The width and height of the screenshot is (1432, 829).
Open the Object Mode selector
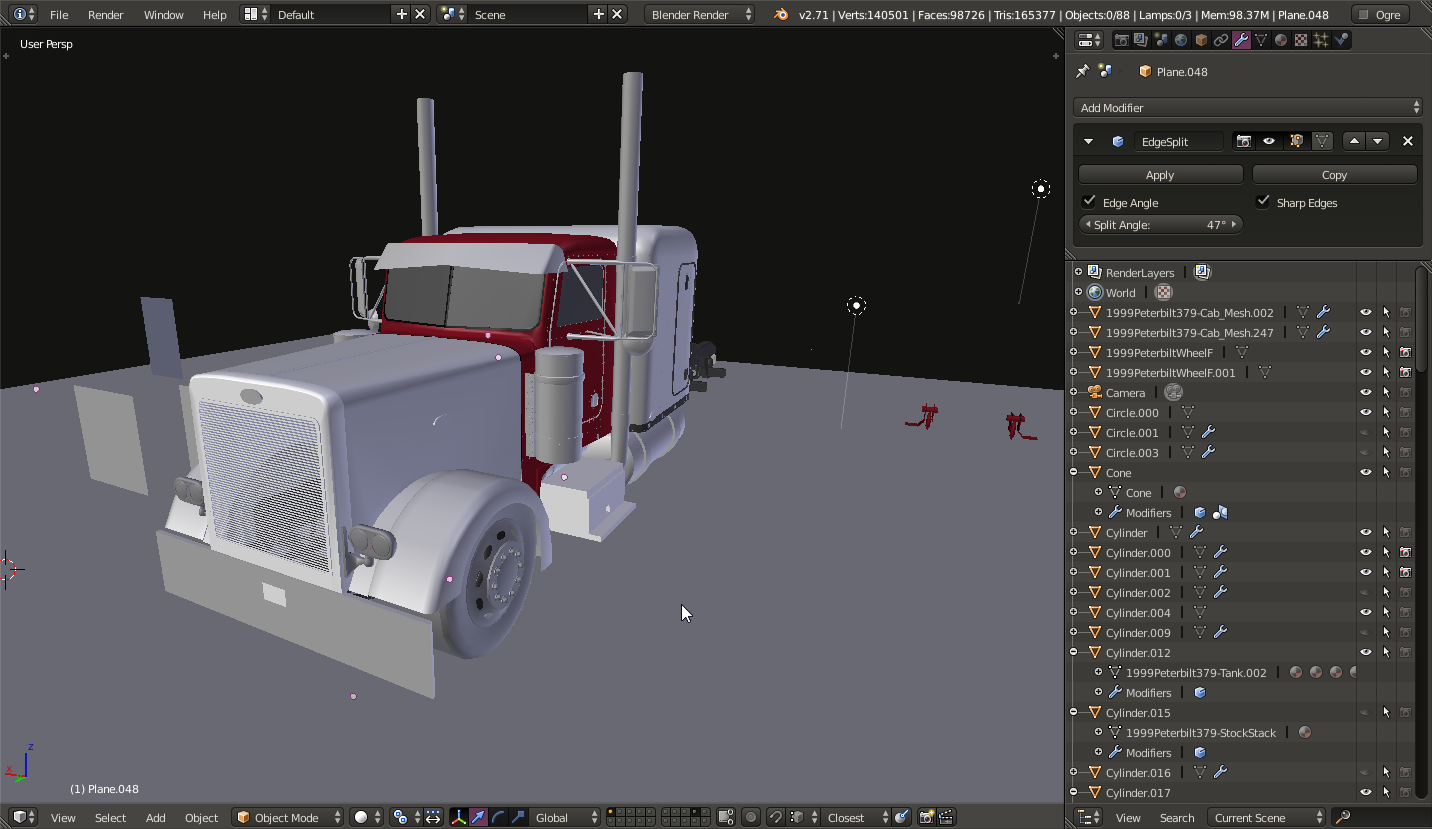[x=288, y=817]
